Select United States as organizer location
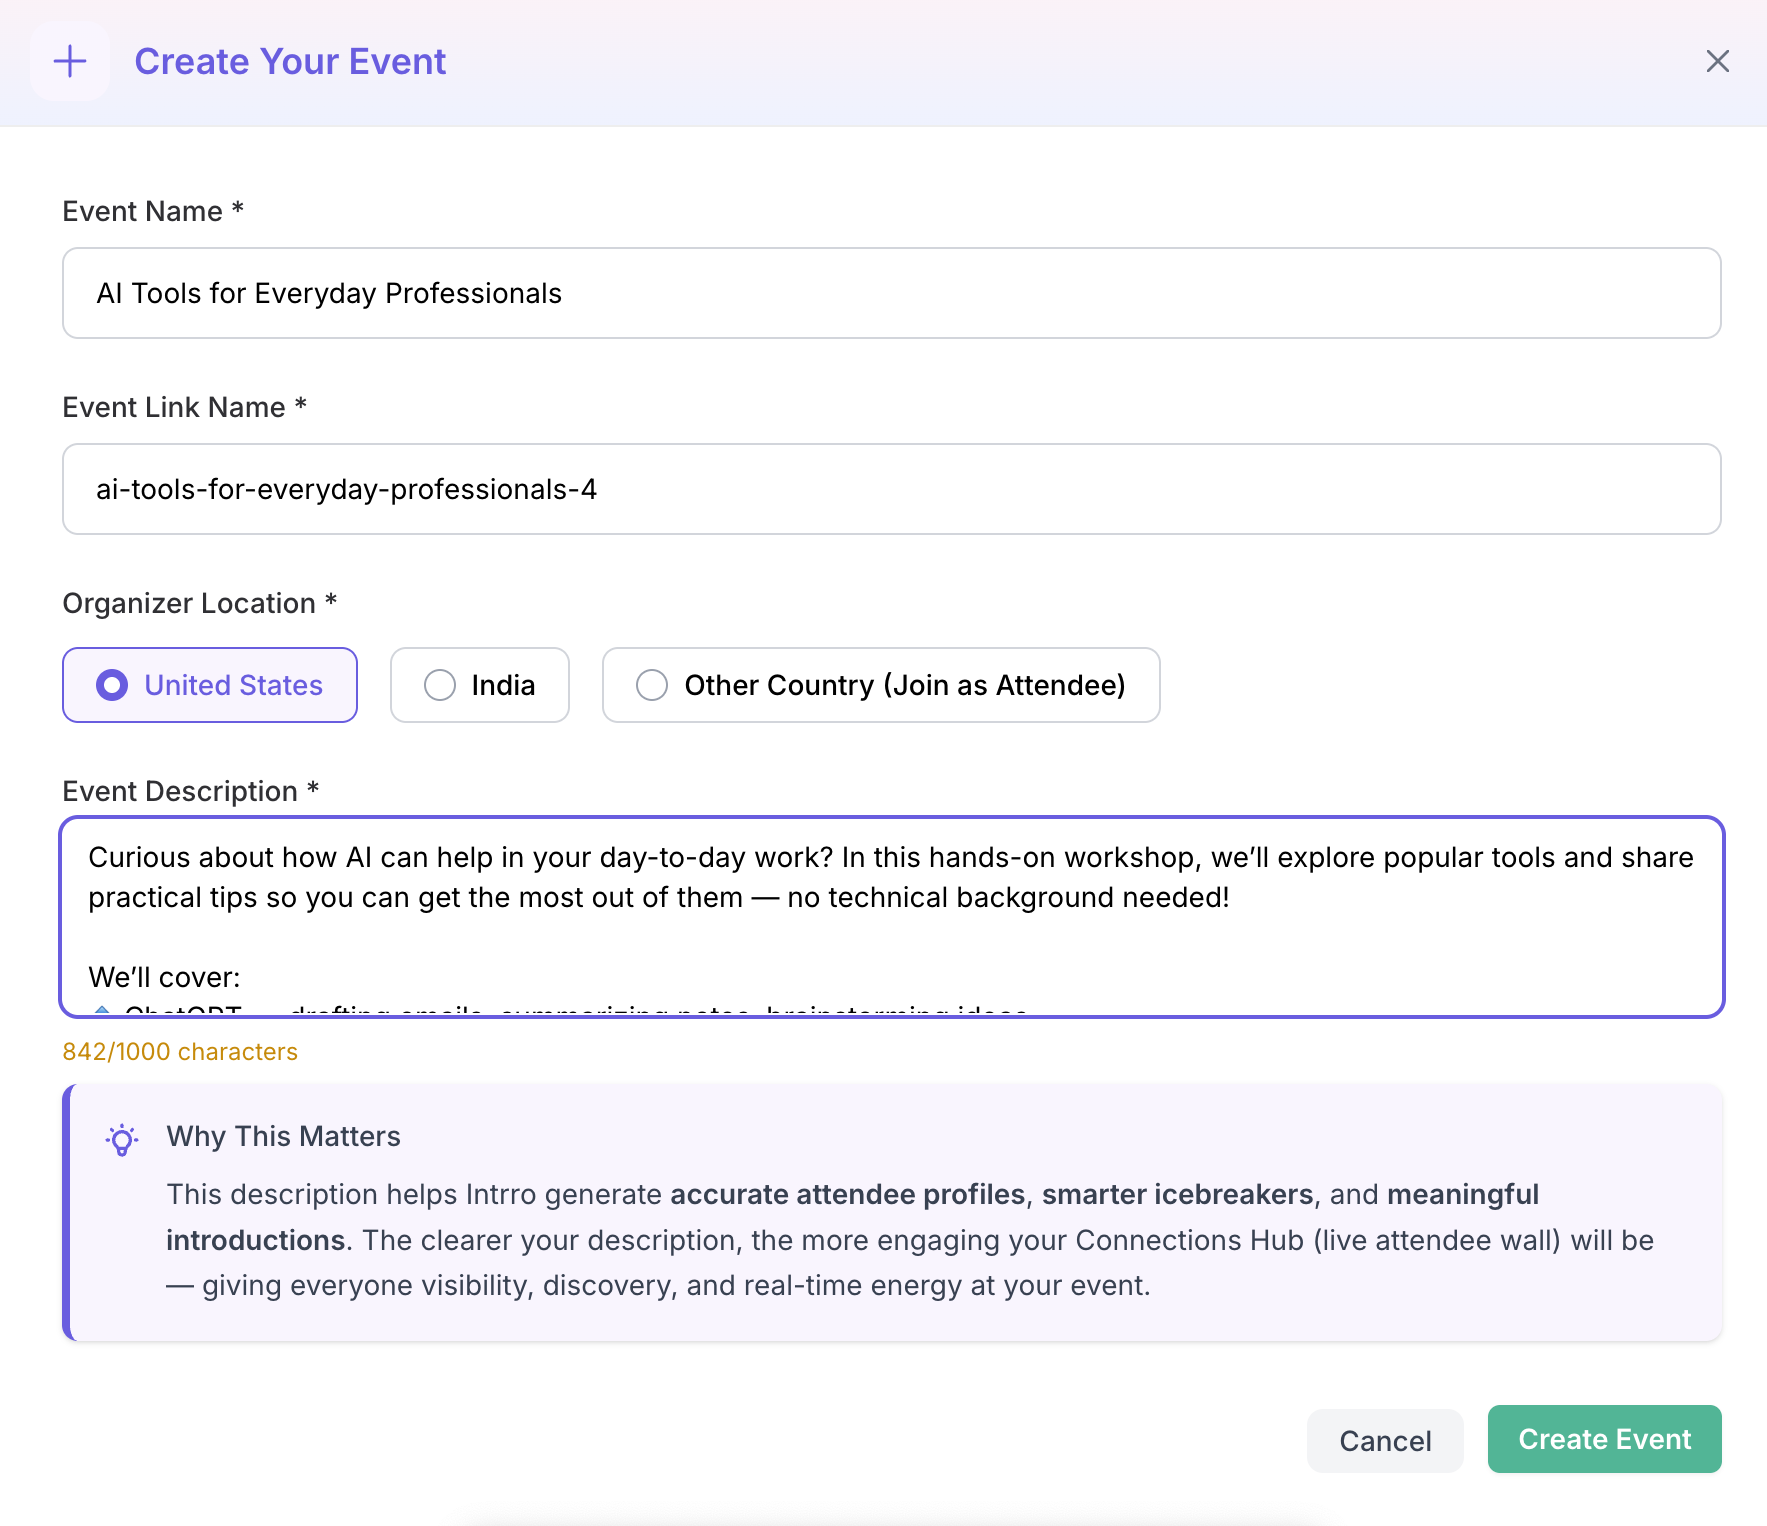Screen dimensions: 1767x1526 pos(210,685)
